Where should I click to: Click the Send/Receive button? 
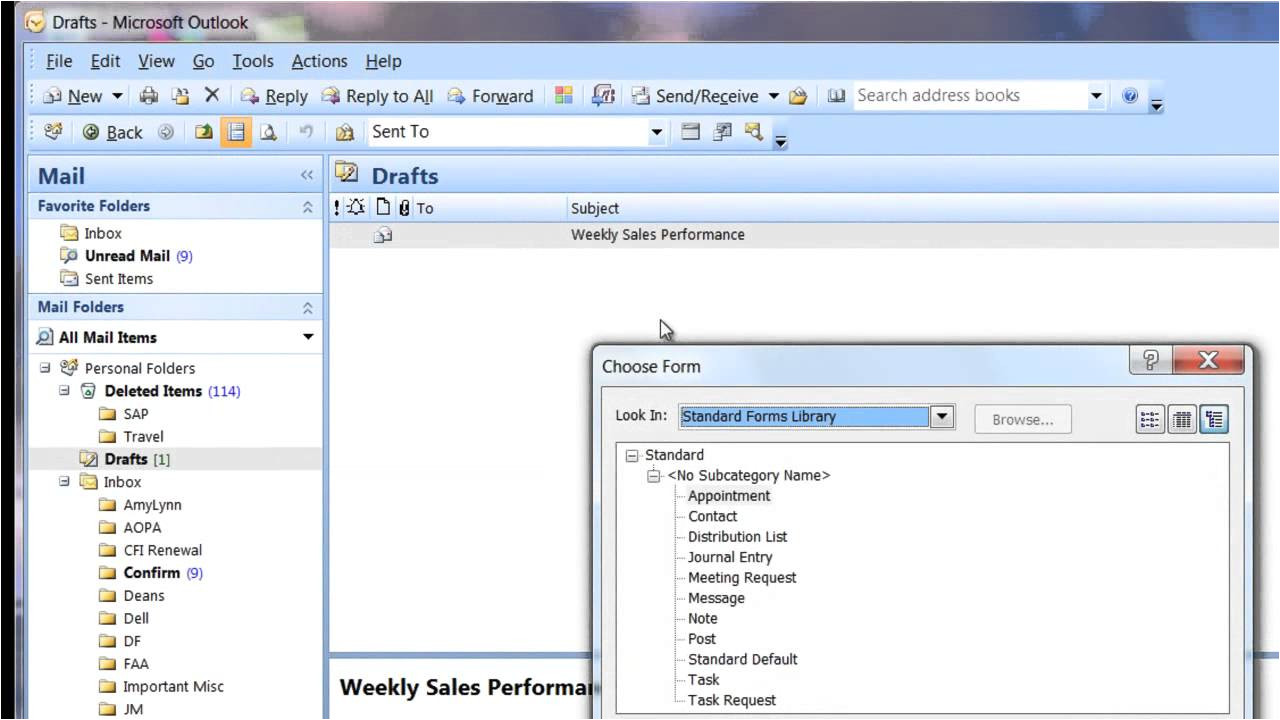pyautogui.click(x=695, y=96)
